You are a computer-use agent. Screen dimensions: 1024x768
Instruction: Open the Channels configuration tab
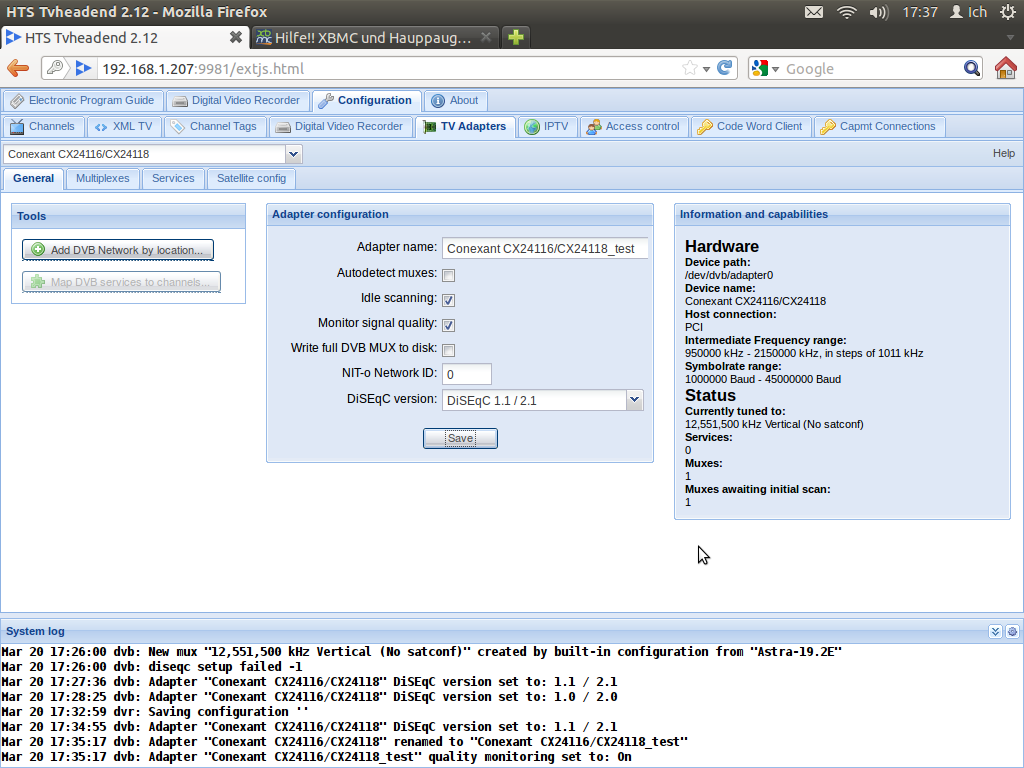[43, 127]
